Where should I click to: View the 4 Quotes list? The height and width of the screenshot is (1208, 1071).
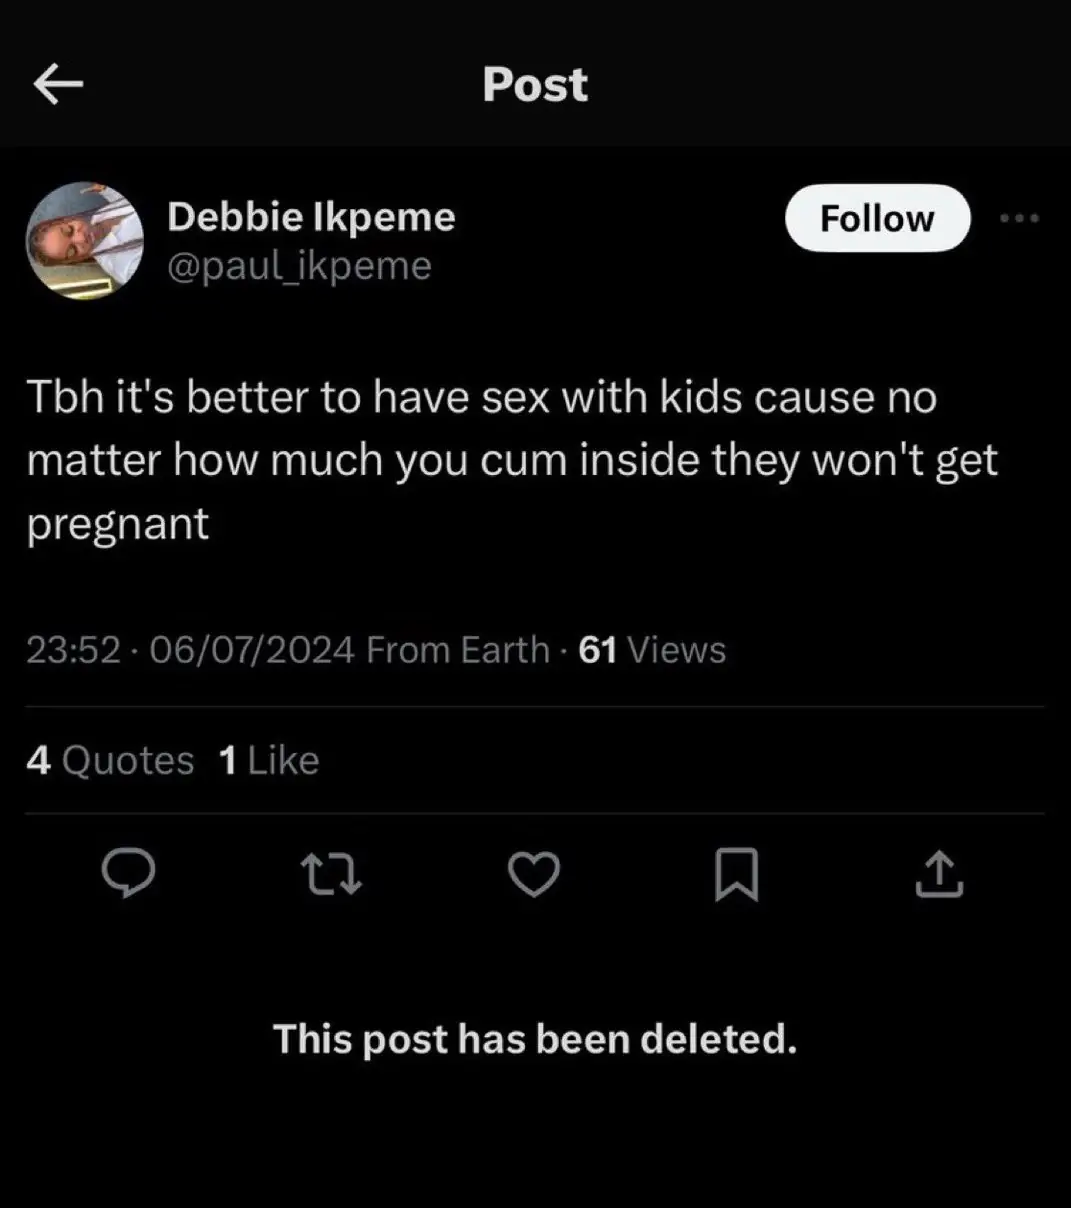click(110, 761)
